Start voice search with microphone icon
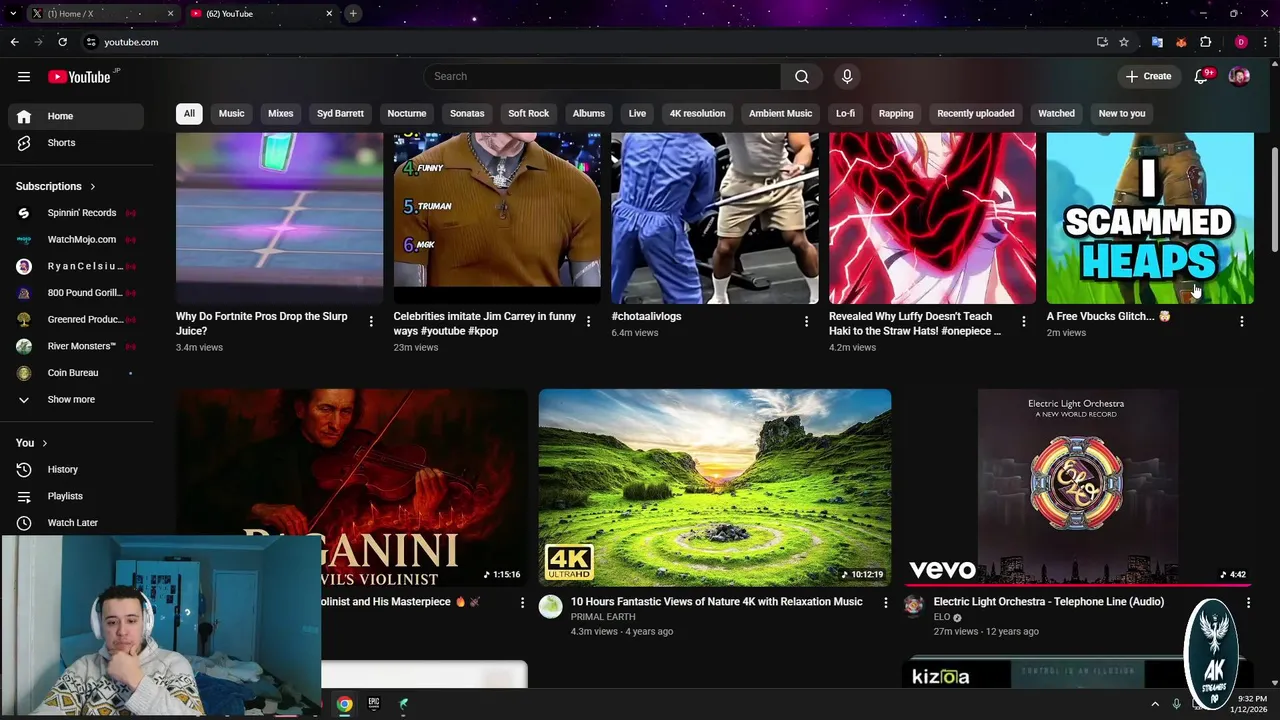The image size is (1280, 720). (x=847, y=77)
